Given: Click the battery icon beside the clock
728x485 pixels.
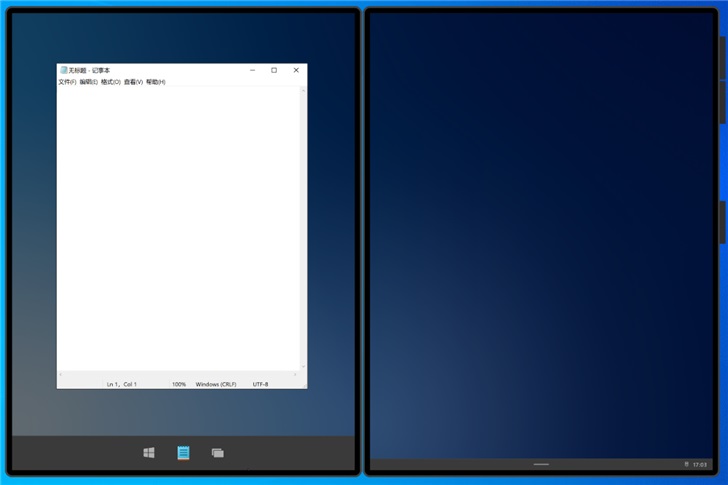Looking at the screenshot, I should coord(687,464).
